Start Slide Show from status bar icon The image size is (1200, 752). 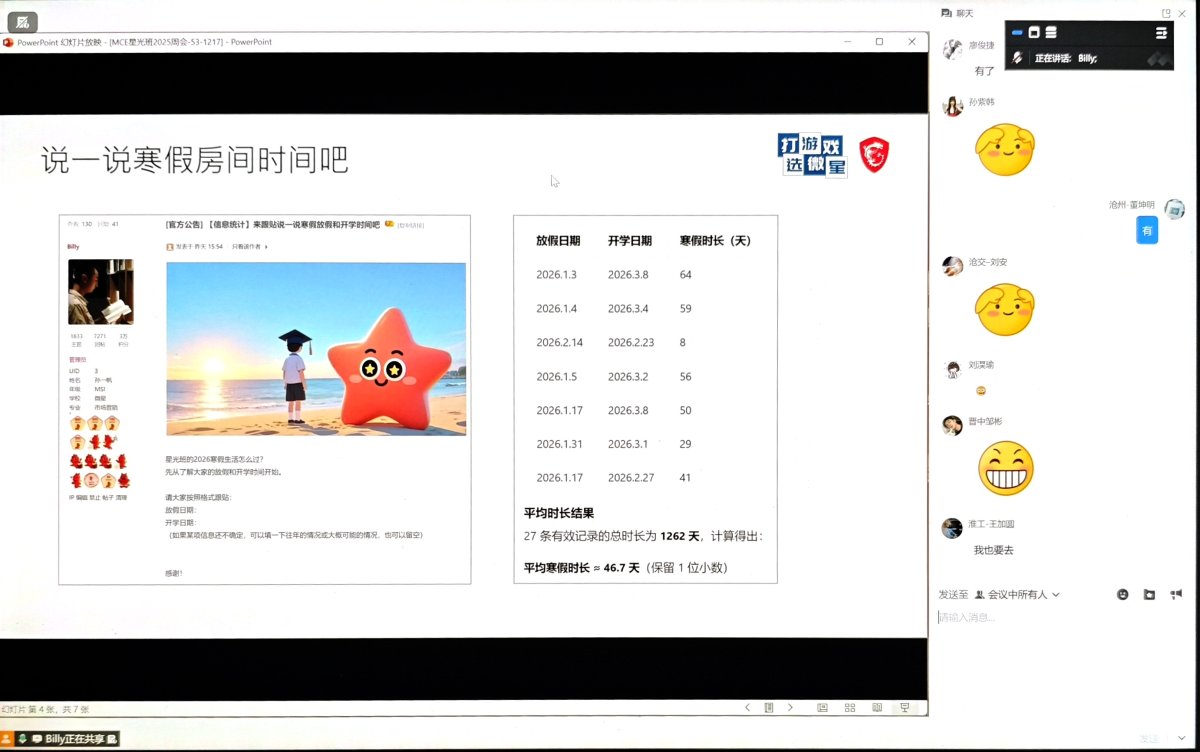(x=905, y=708)
